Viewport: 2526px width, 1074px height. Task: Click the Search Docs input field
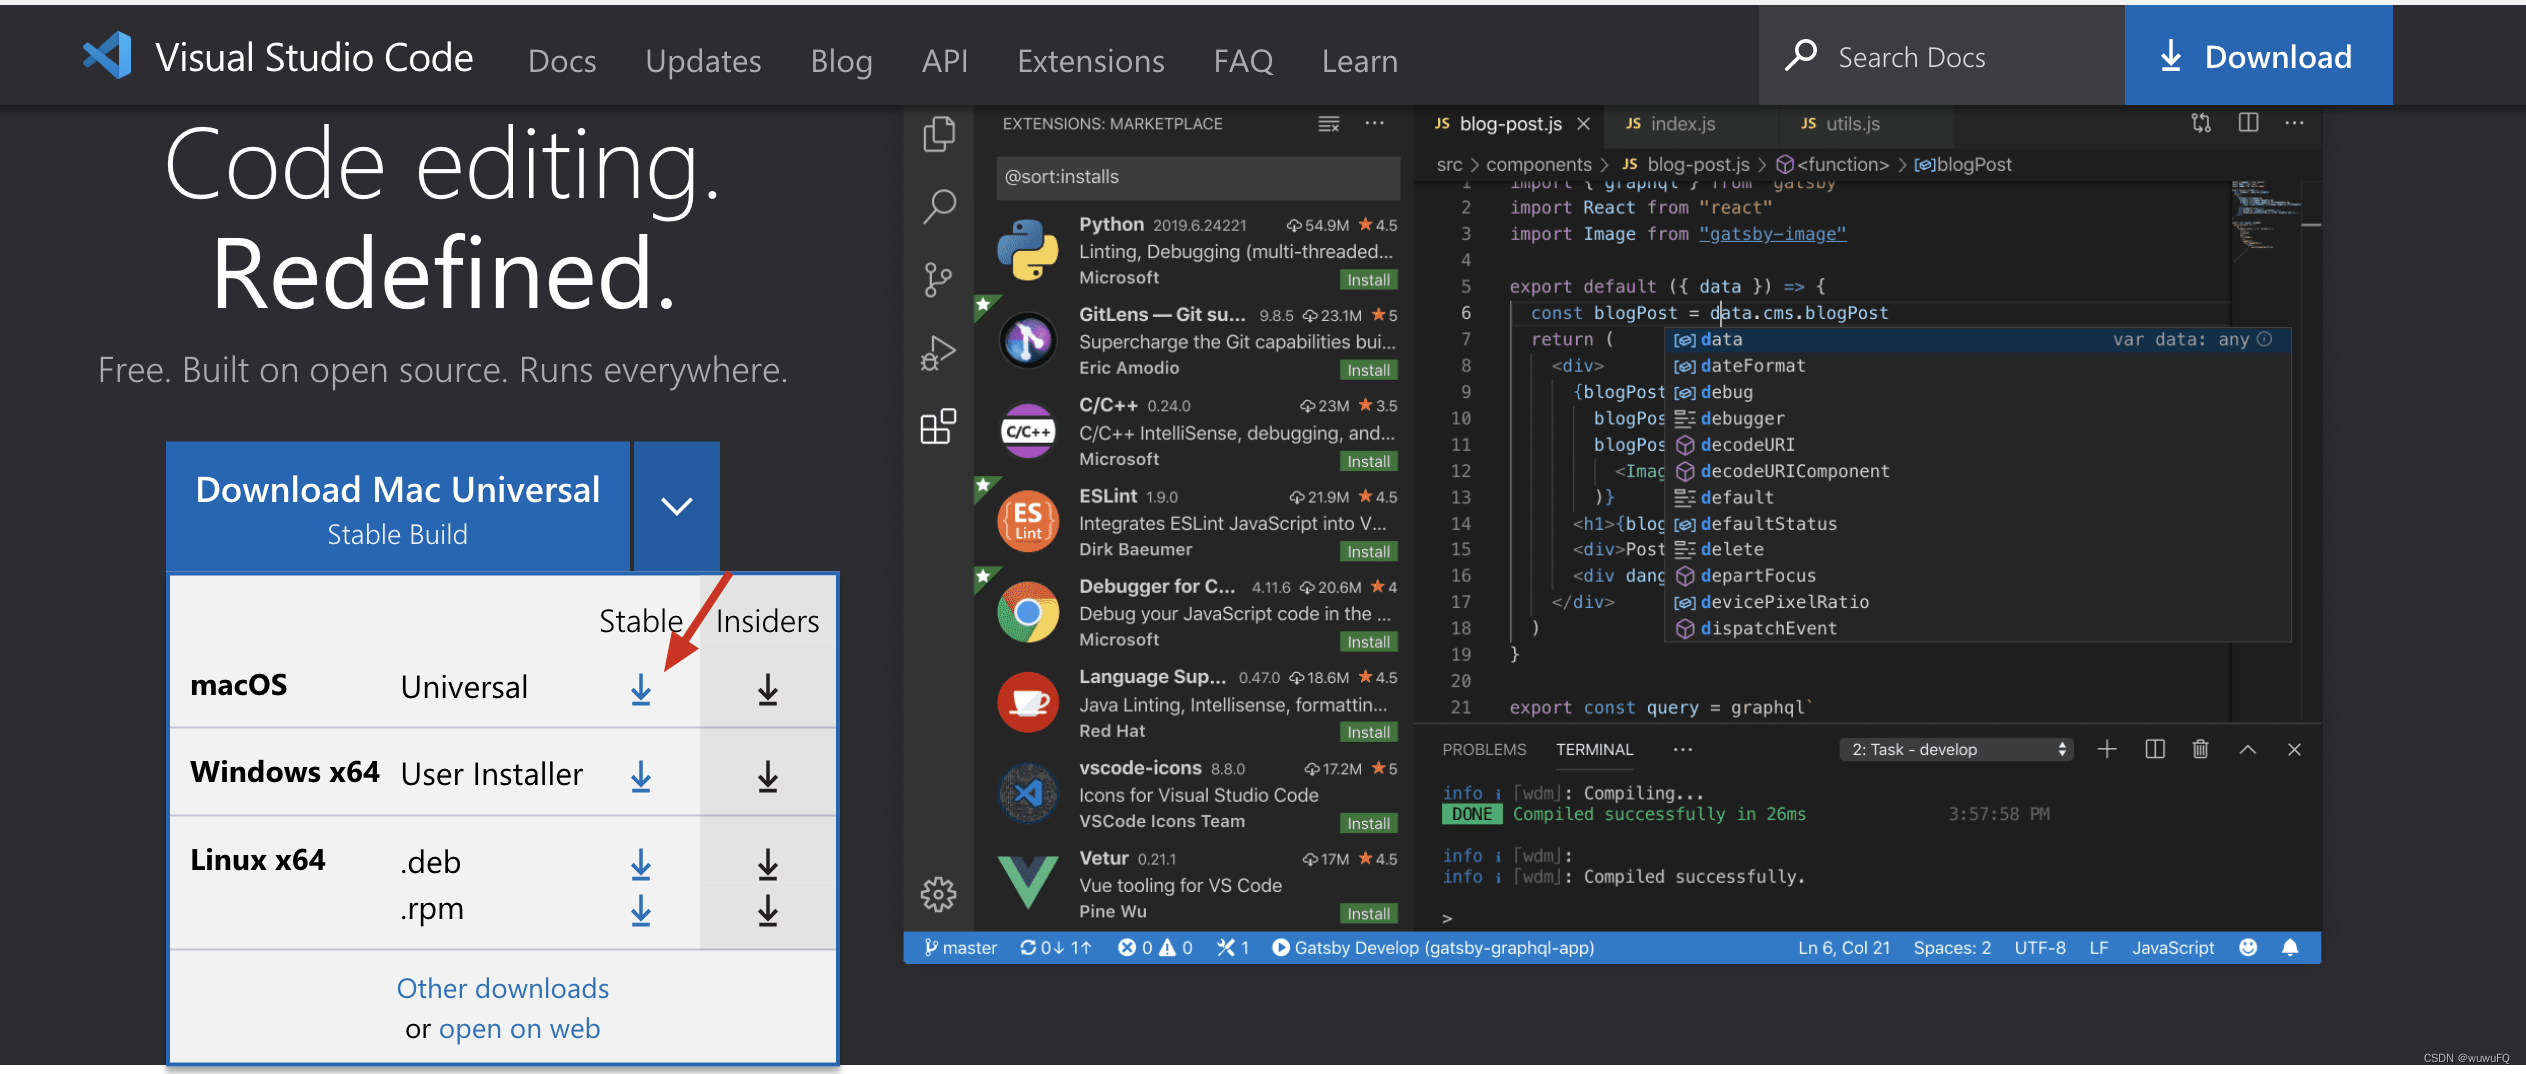[x=1942, y=56]
